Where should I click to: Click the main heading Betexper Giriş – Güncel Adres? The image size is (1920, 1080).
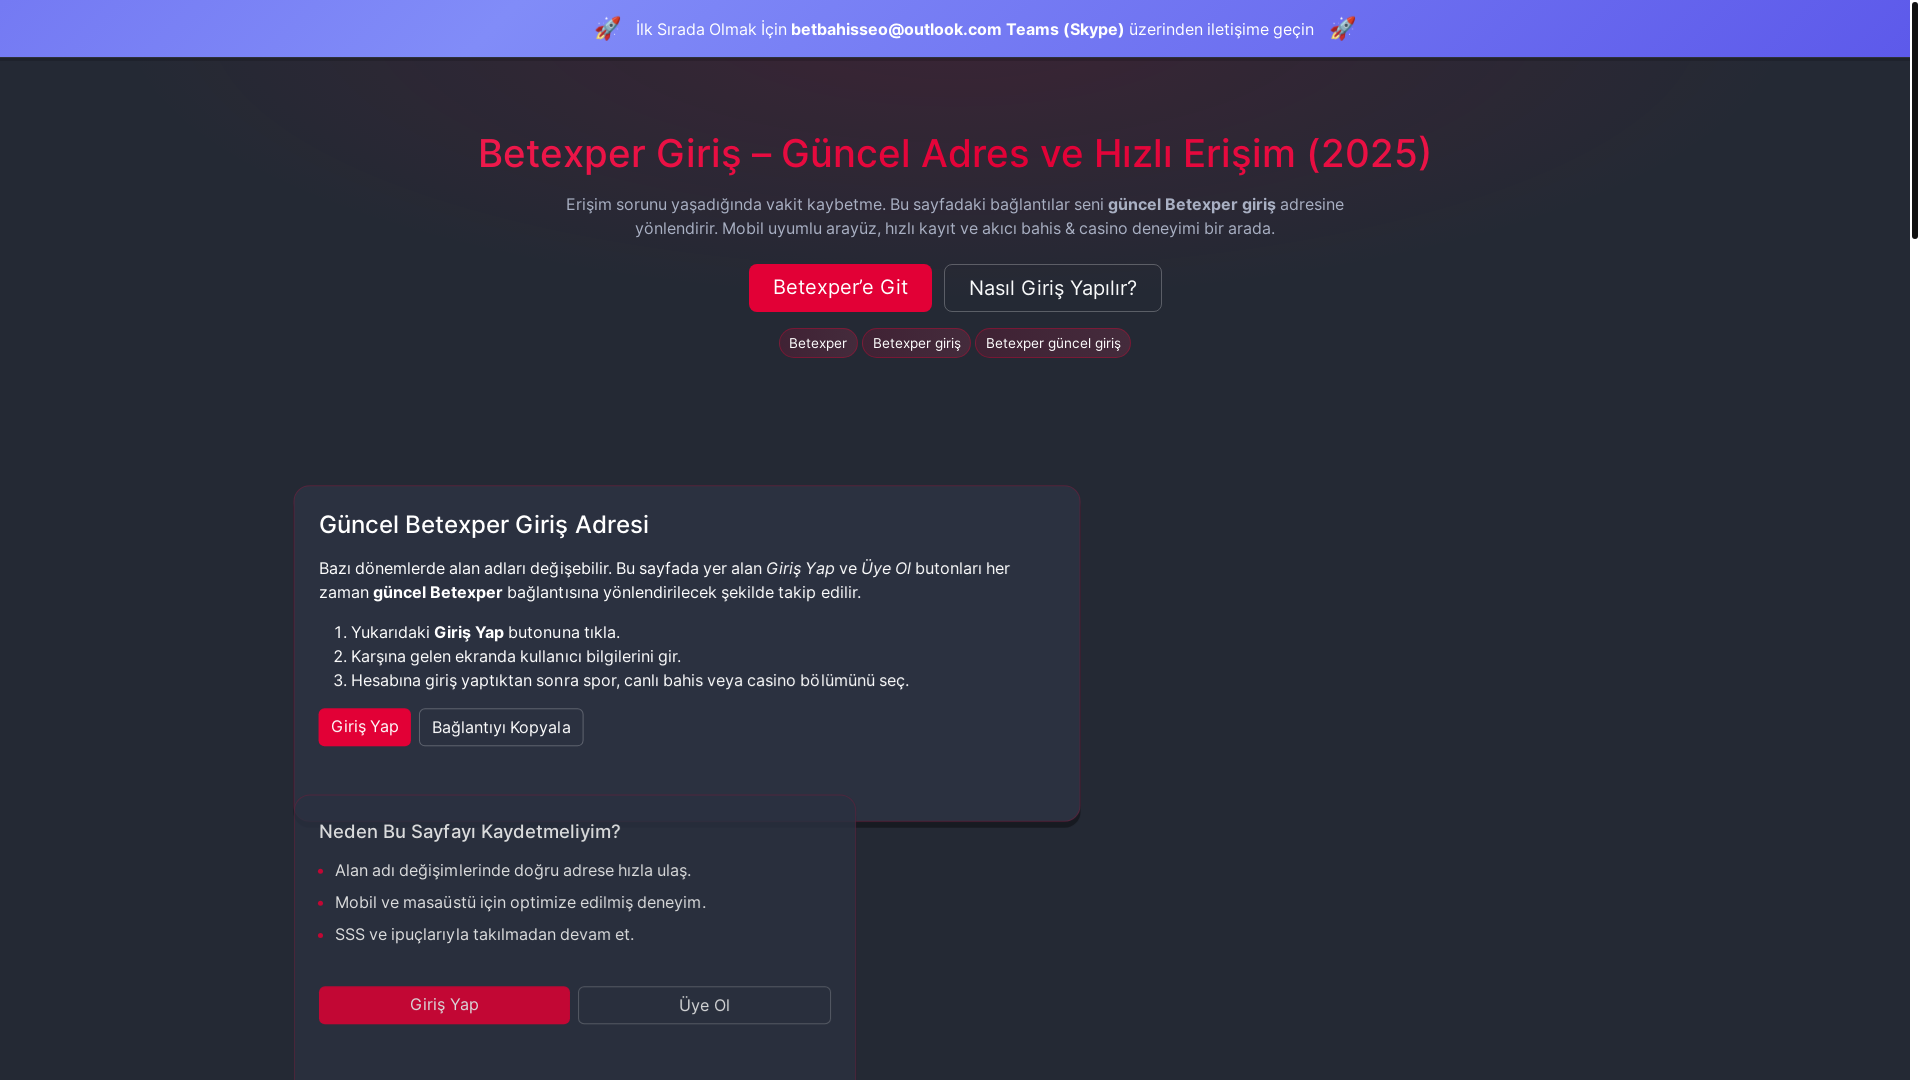pyautogui.click(x=955, y=153)
